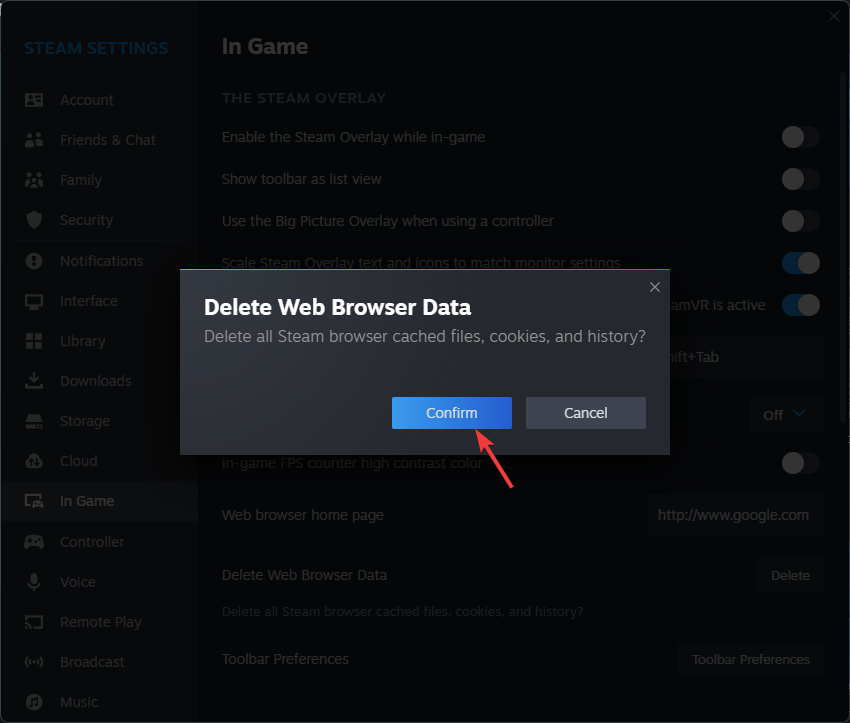850x723 pixels.
Task: Toggle Enable the Steam Overlay while in-game
Action: click(x=800, y=137)
